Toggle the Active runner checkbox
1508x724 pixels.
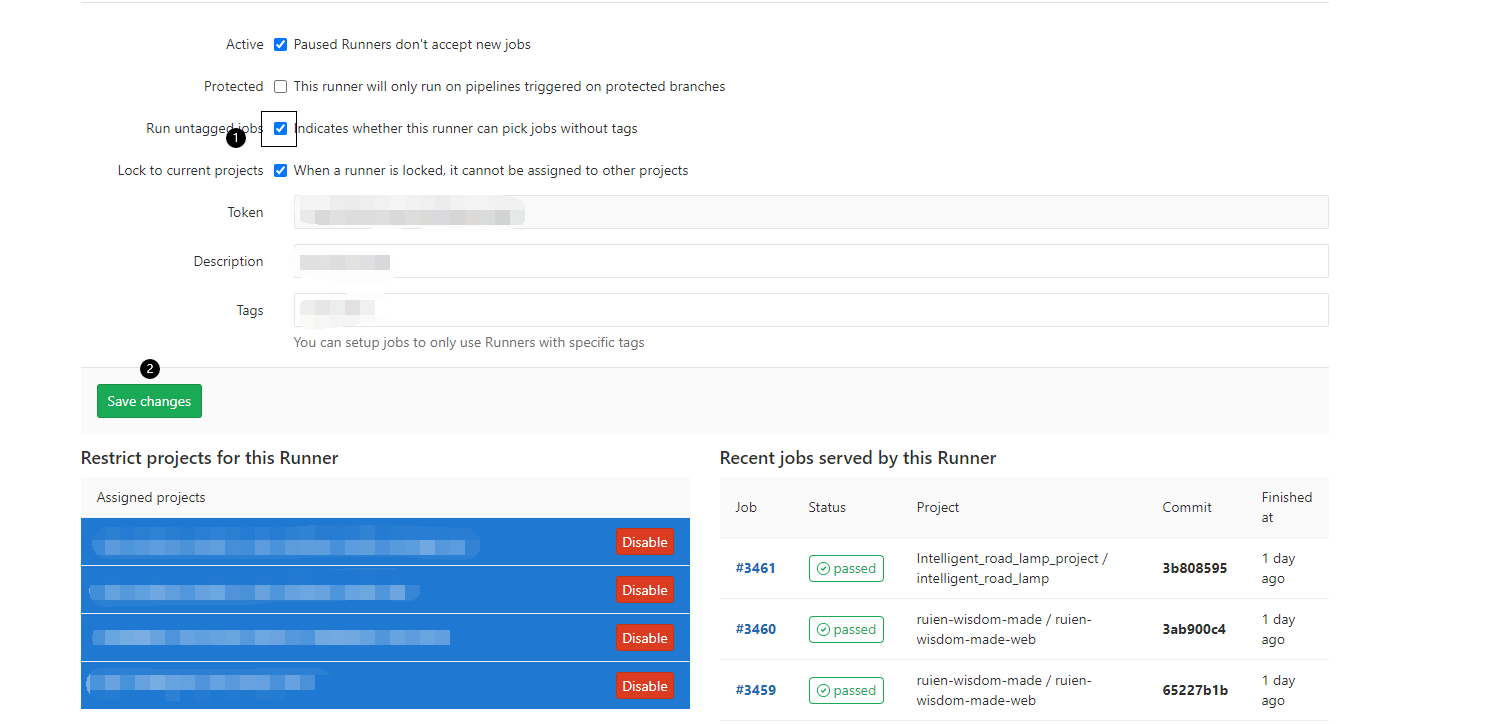coord(281,45)
